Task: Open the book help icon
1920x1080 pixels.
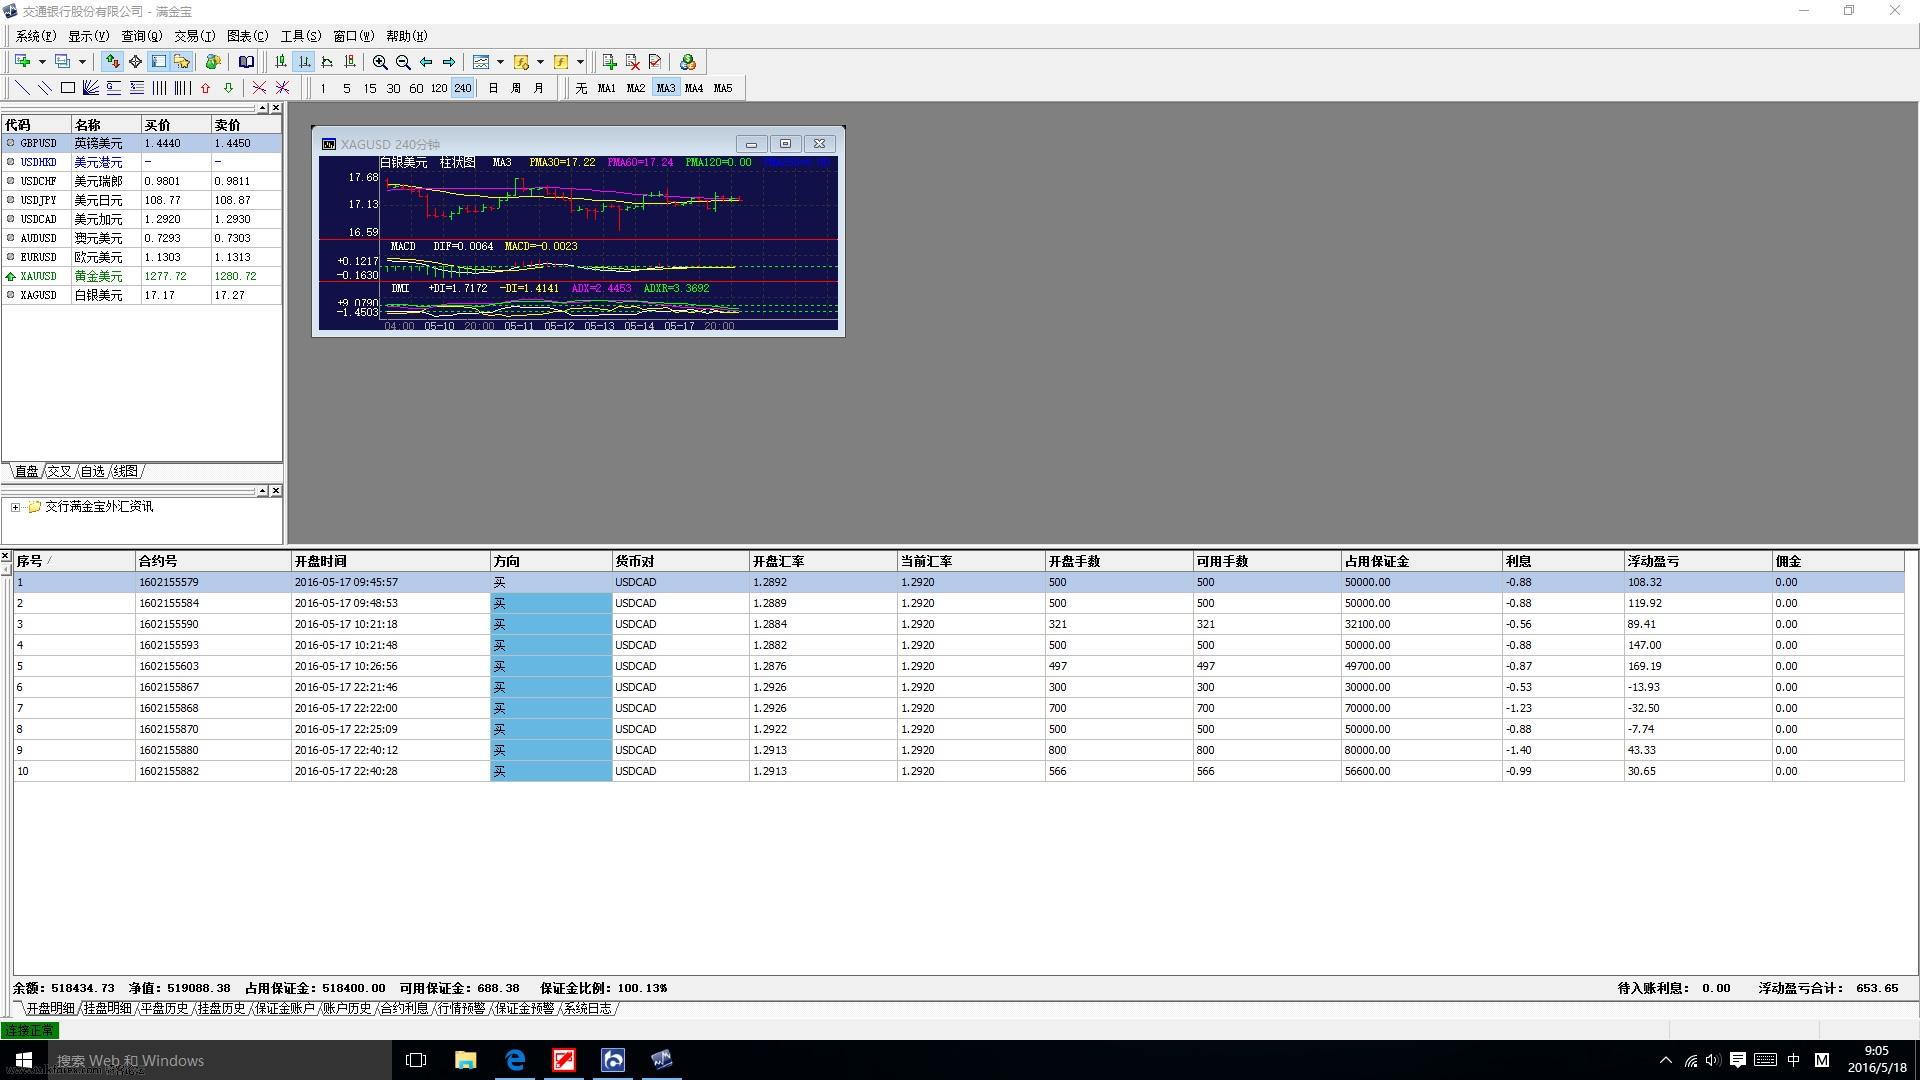Action: 246,62
